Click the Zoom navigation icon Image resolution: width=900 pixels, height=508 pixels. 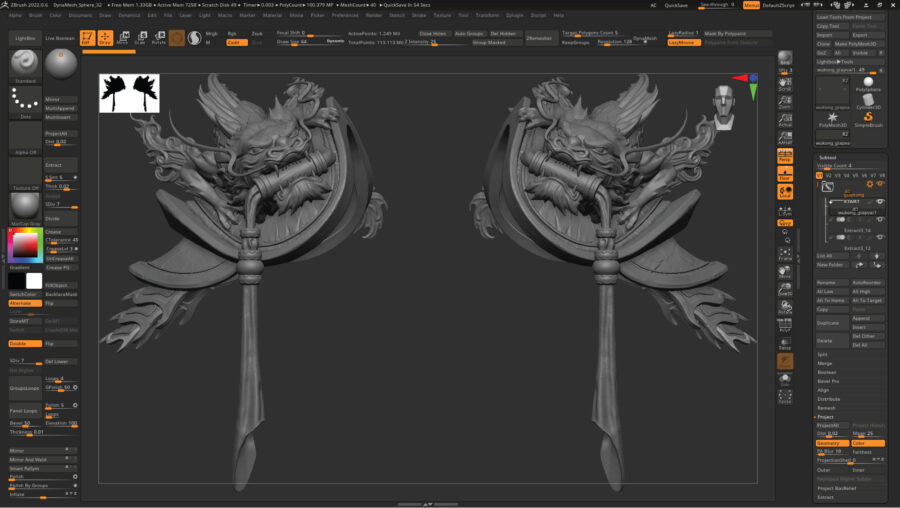(785, 105)
